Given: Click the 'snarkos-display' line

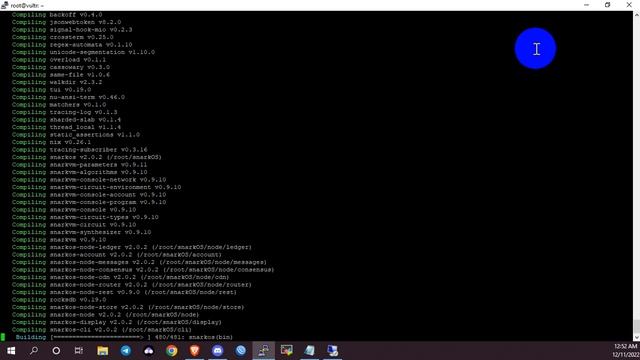Looking at the screenshot, I should click(117, 322).
